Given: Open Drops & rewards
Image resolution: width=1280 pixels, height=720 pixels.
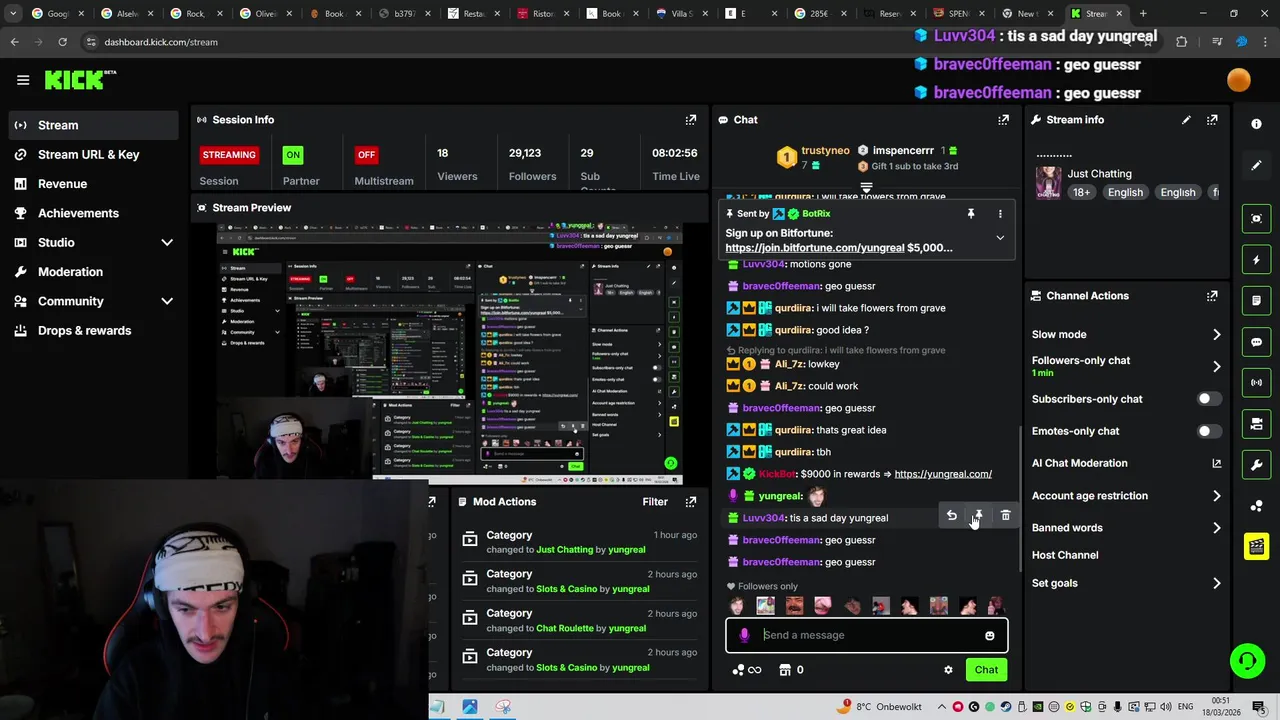Looking at the screenshot, I should 92,331.
